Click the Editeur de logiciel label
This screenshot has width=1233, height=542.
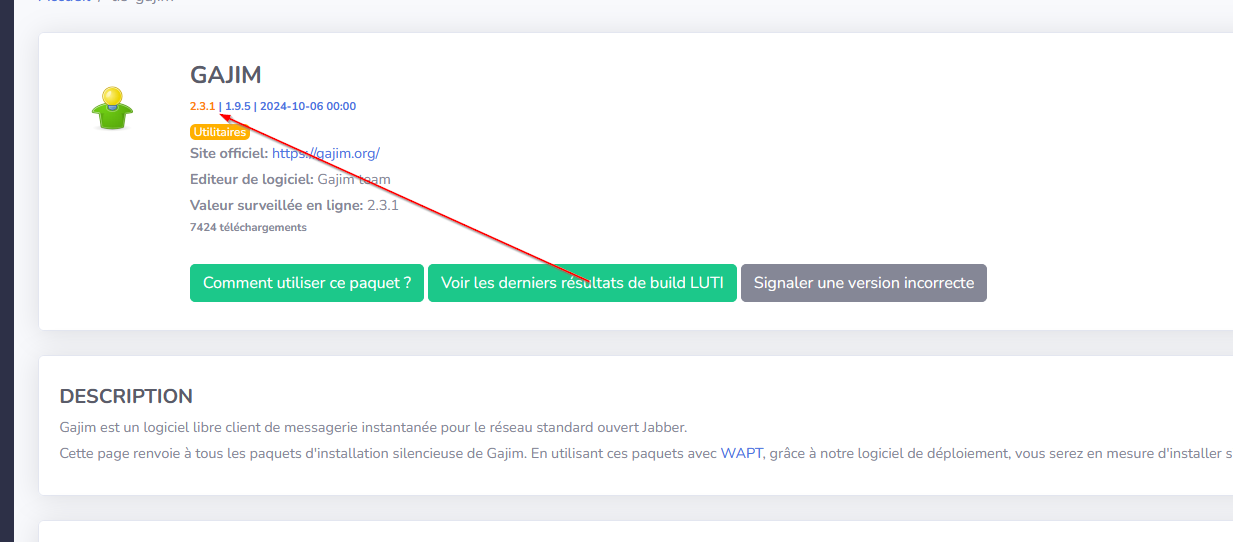click(x=252, y=179)
